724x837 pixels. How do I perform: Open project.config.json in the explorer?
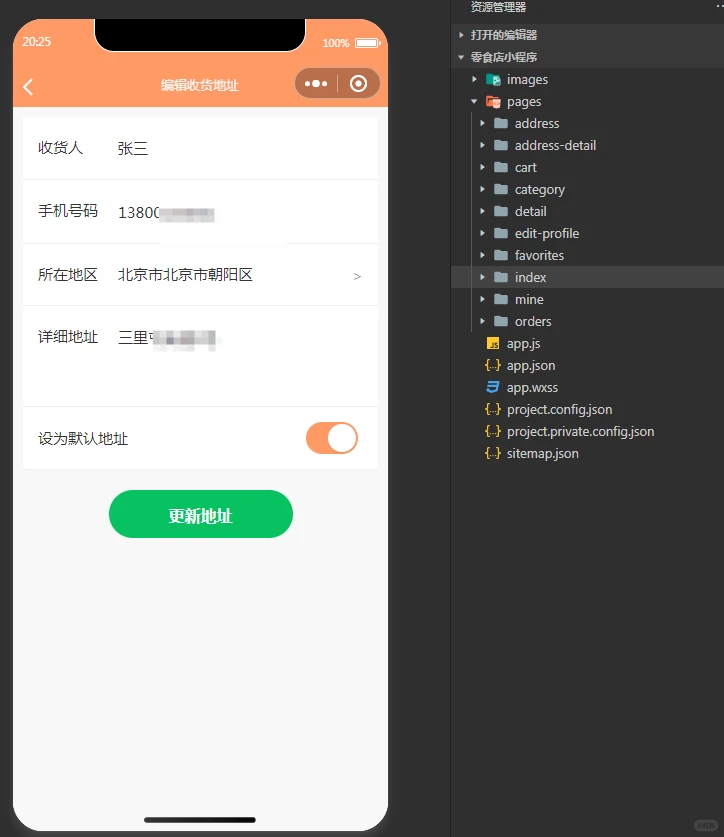point(560,409)
